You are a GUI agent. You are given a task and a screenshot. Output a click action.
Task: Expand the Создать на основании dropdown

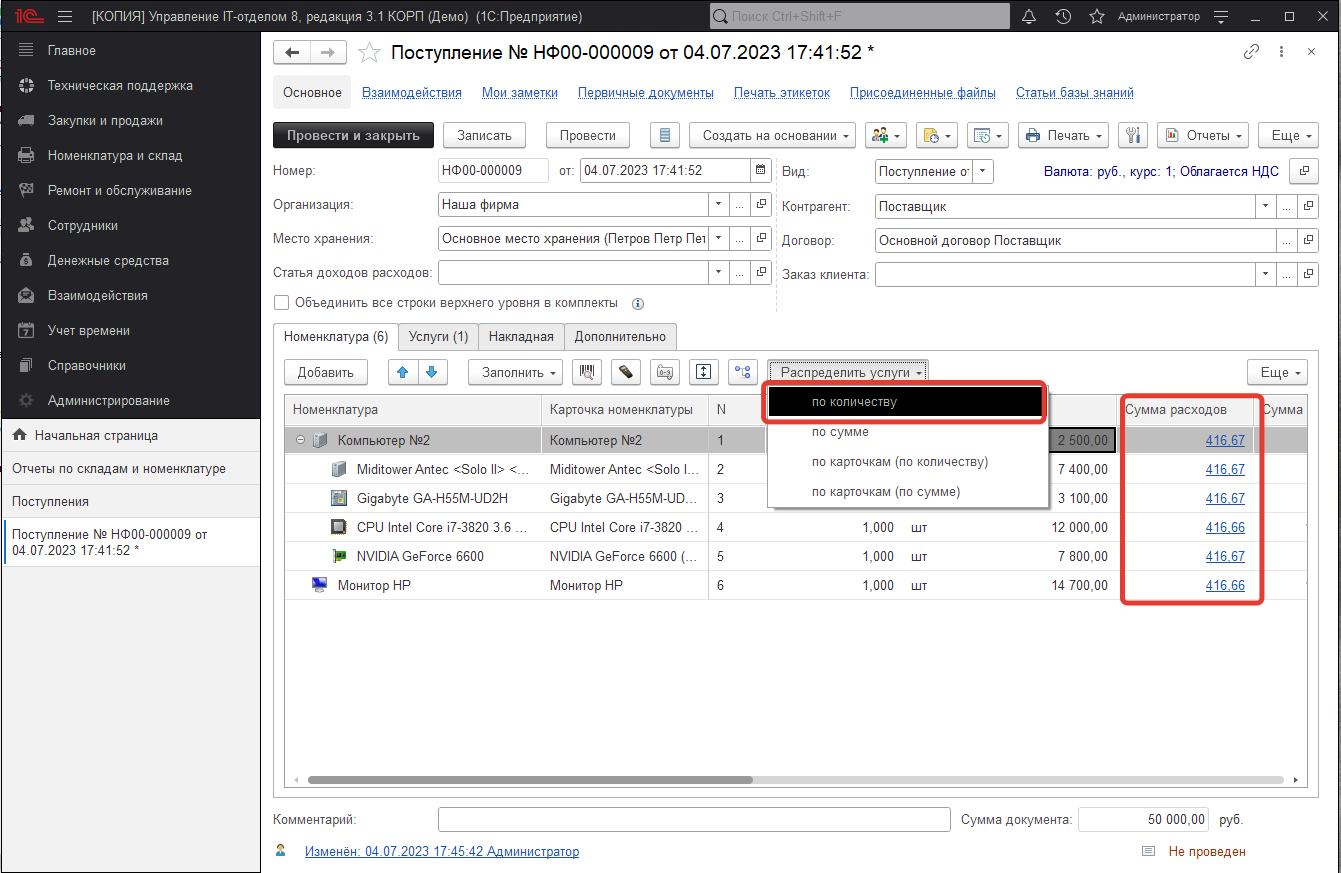776,135
